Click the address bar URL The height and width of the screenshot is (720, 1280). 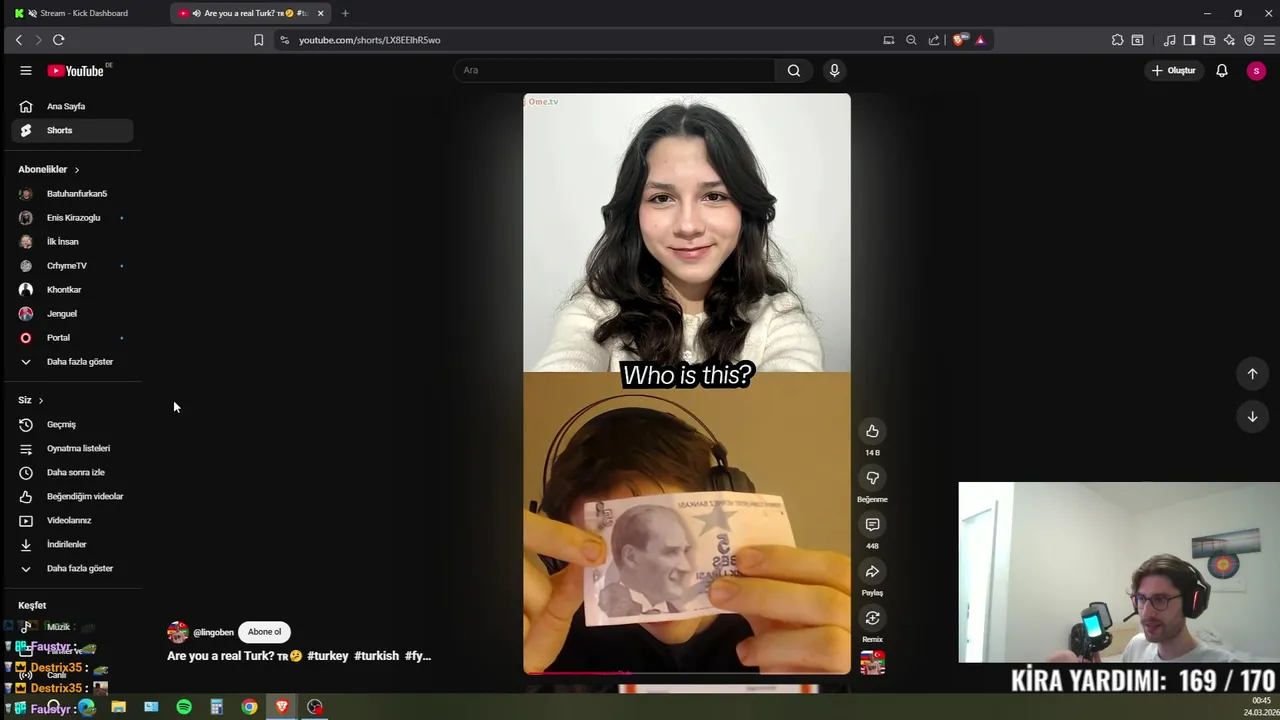click(x=370, y=40)
